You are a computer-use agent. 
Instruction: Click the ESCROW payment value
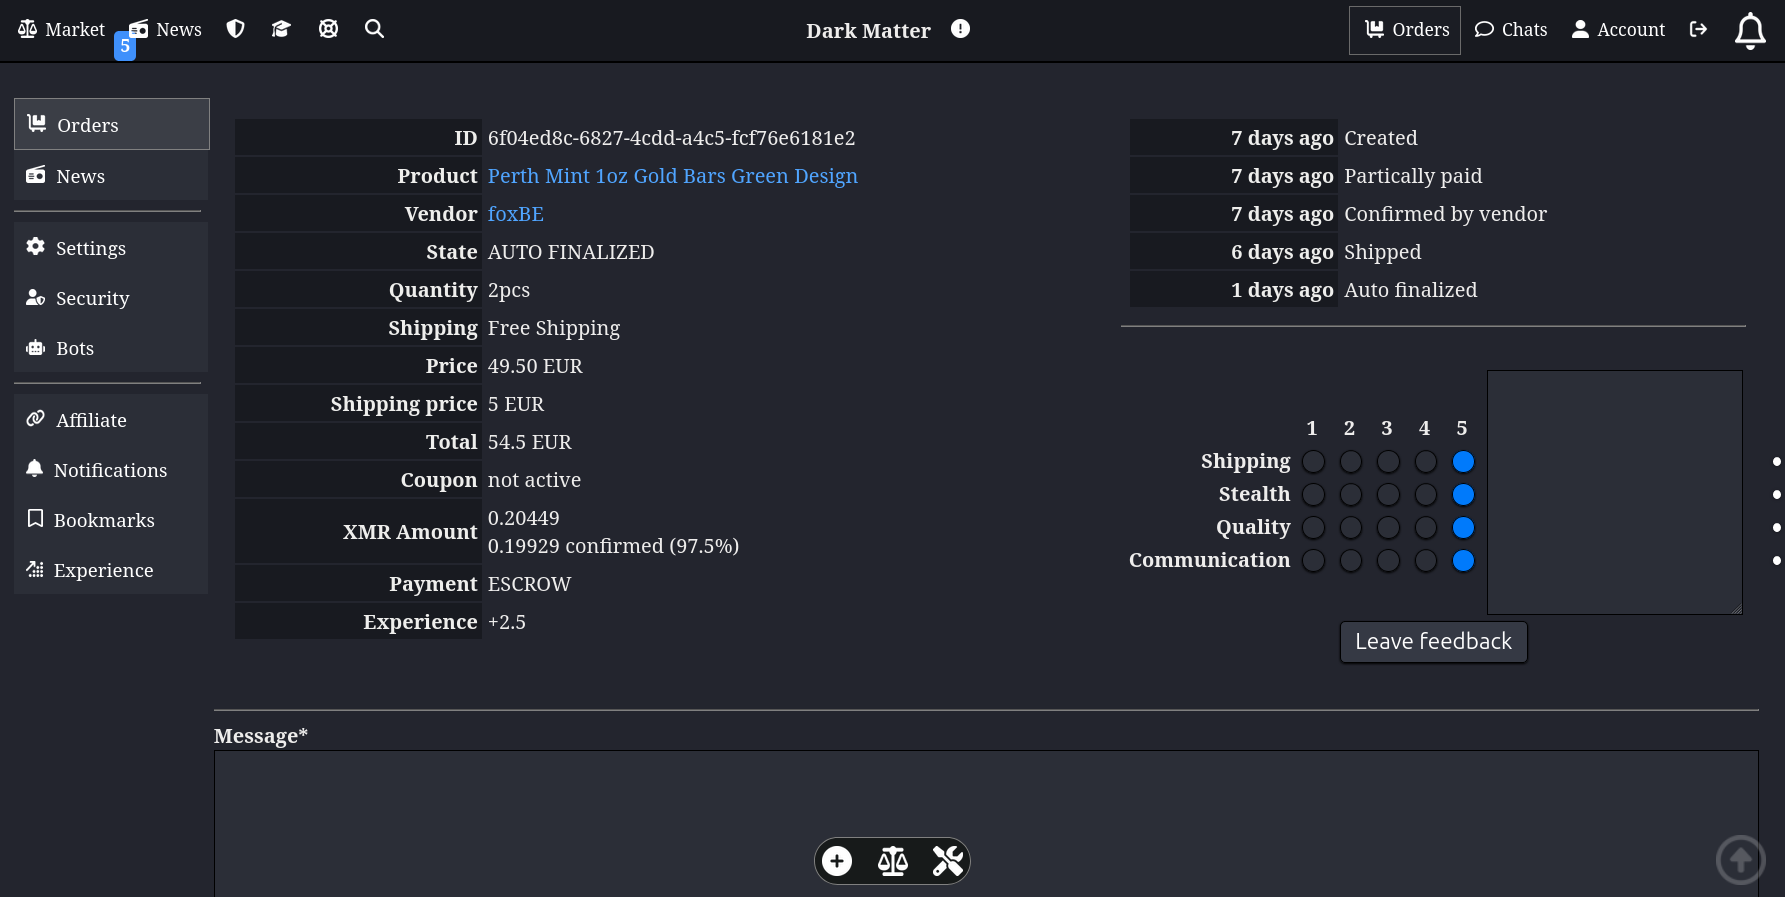pyautogui.click(x=529, y=584)
